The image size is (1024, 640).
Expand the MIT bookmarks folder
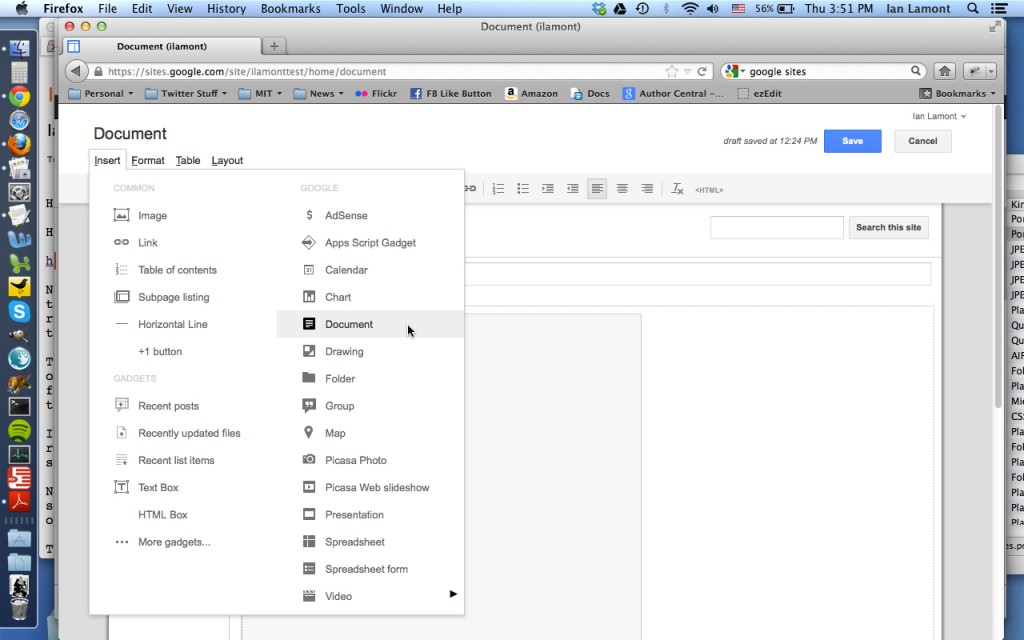click(260, 93)
